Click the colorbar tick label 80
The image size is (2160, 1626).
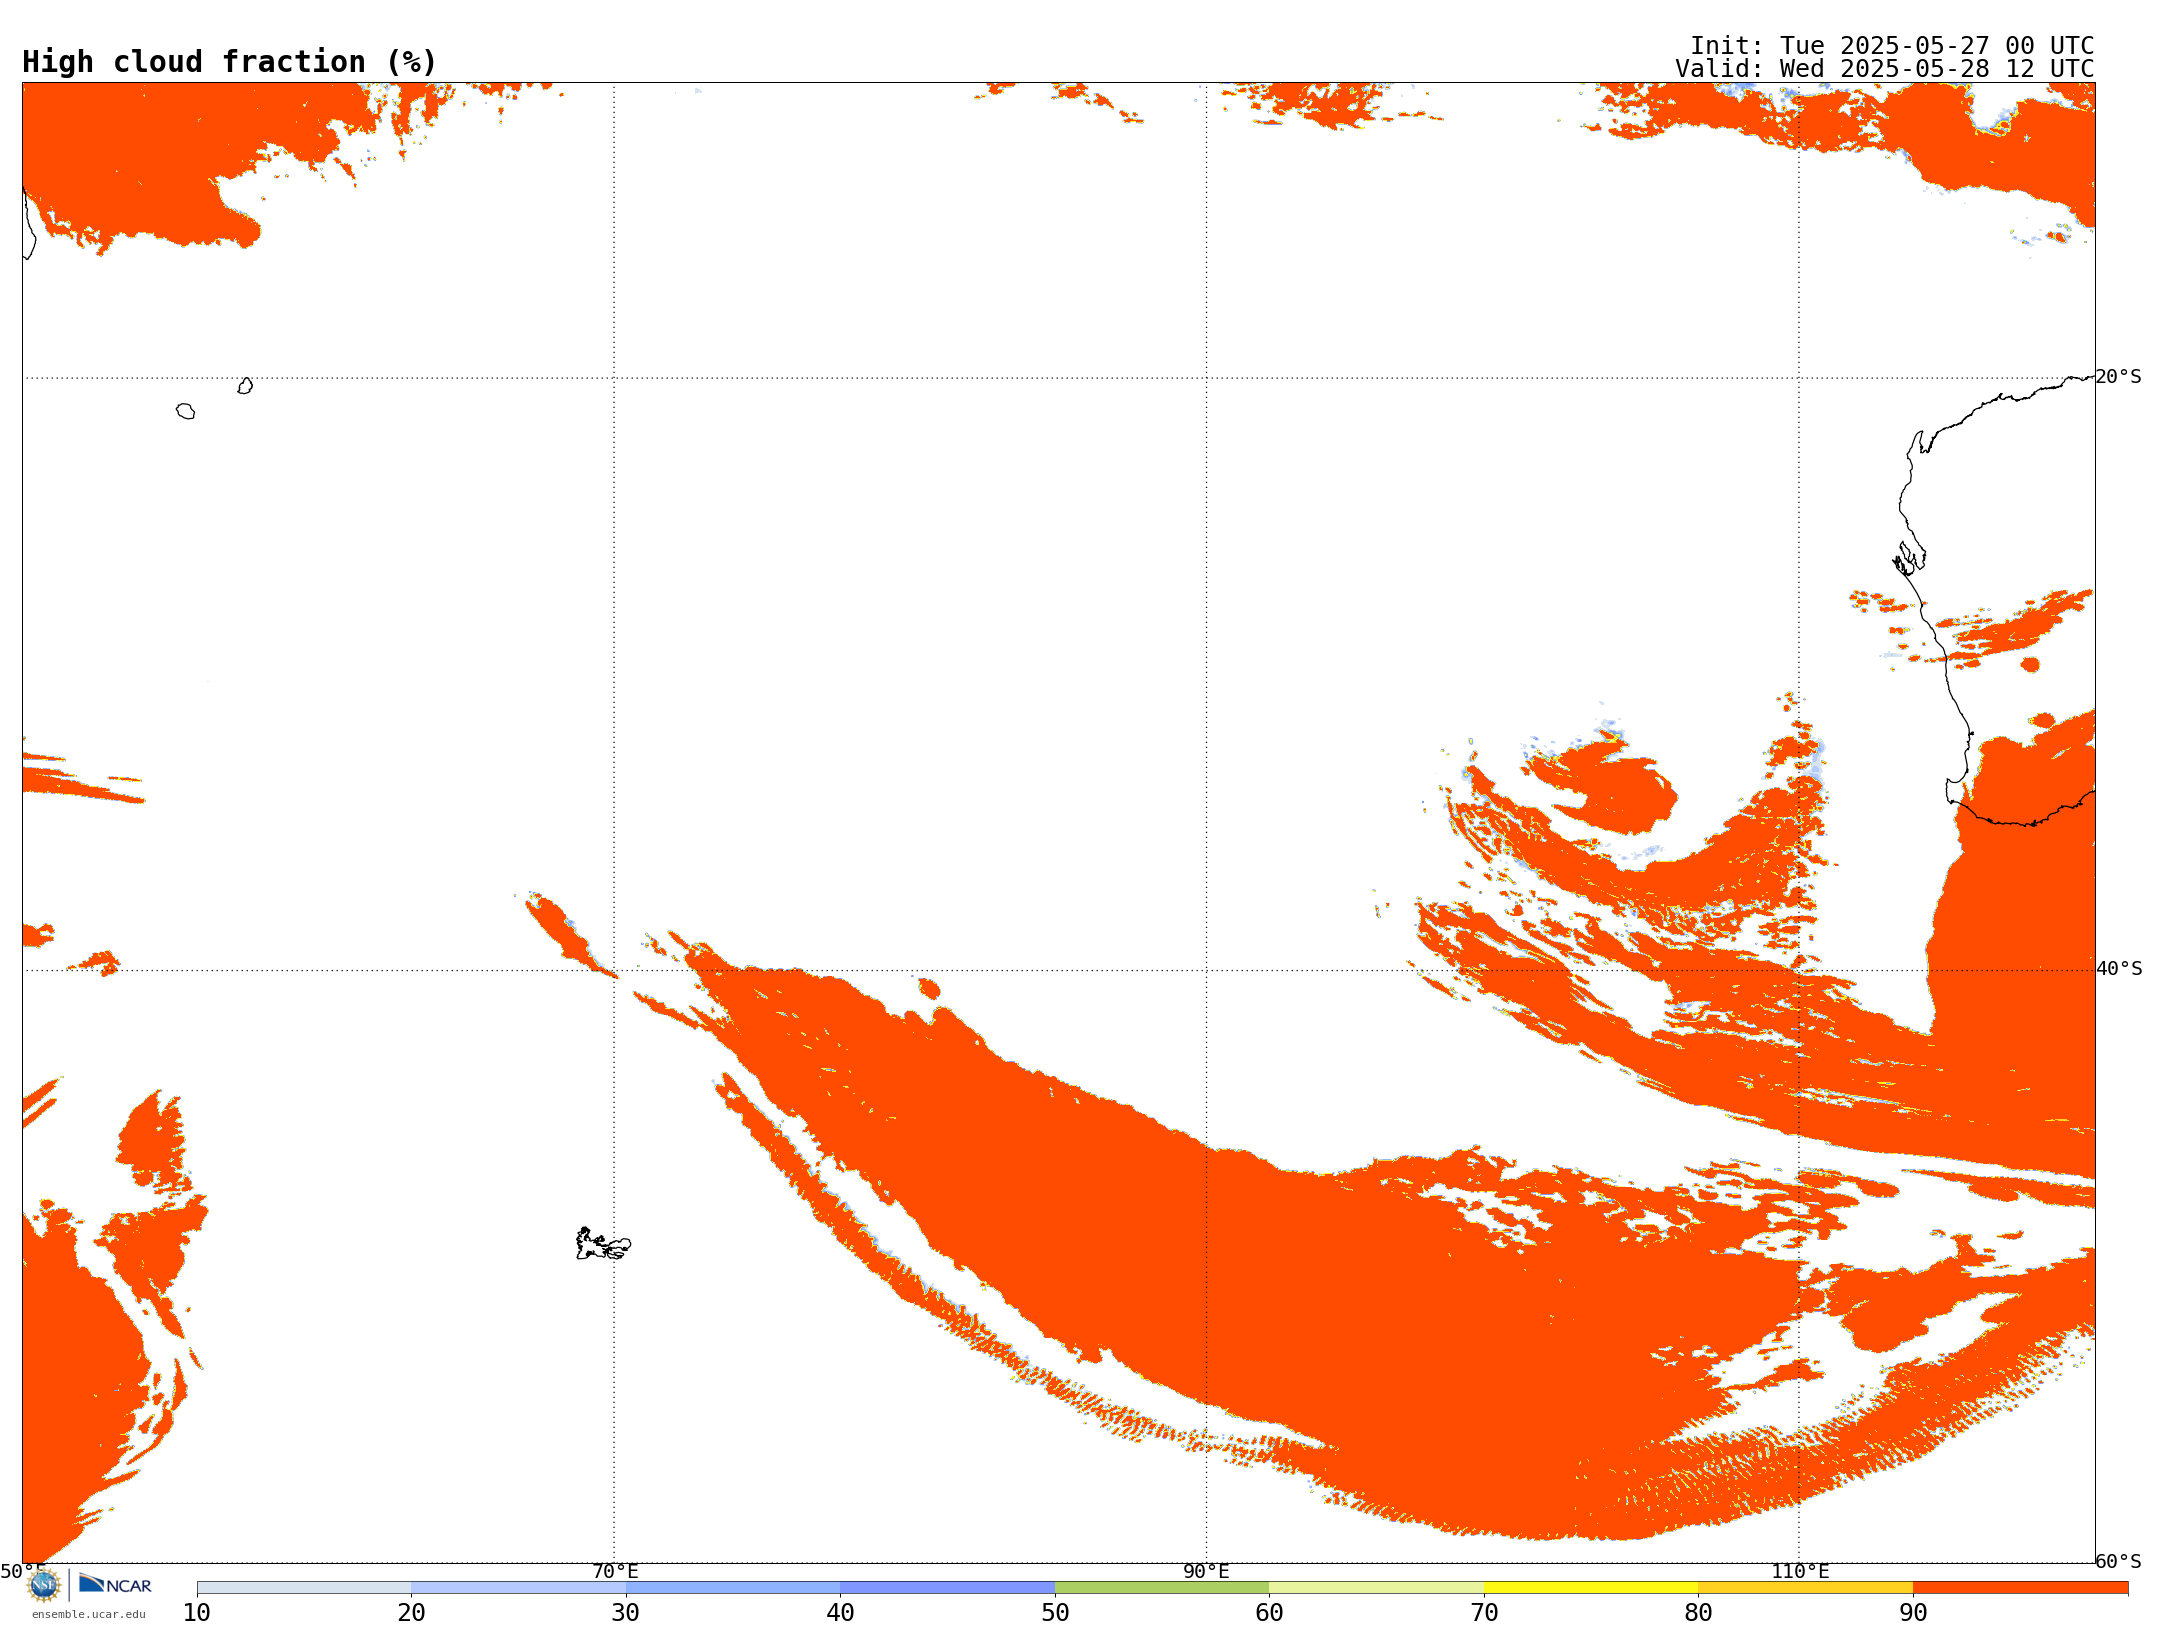tap(1698, 1612)
